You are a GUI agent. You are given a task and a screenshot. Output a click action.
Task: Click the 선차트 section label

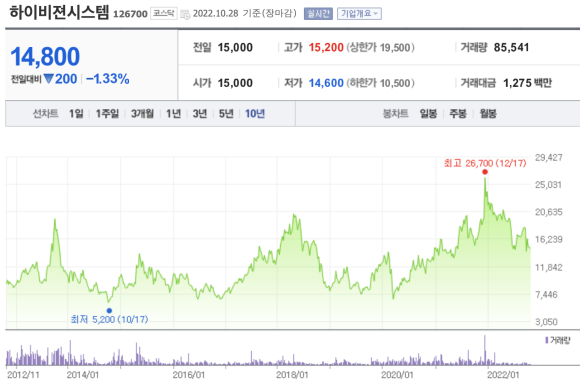(45, 114)
